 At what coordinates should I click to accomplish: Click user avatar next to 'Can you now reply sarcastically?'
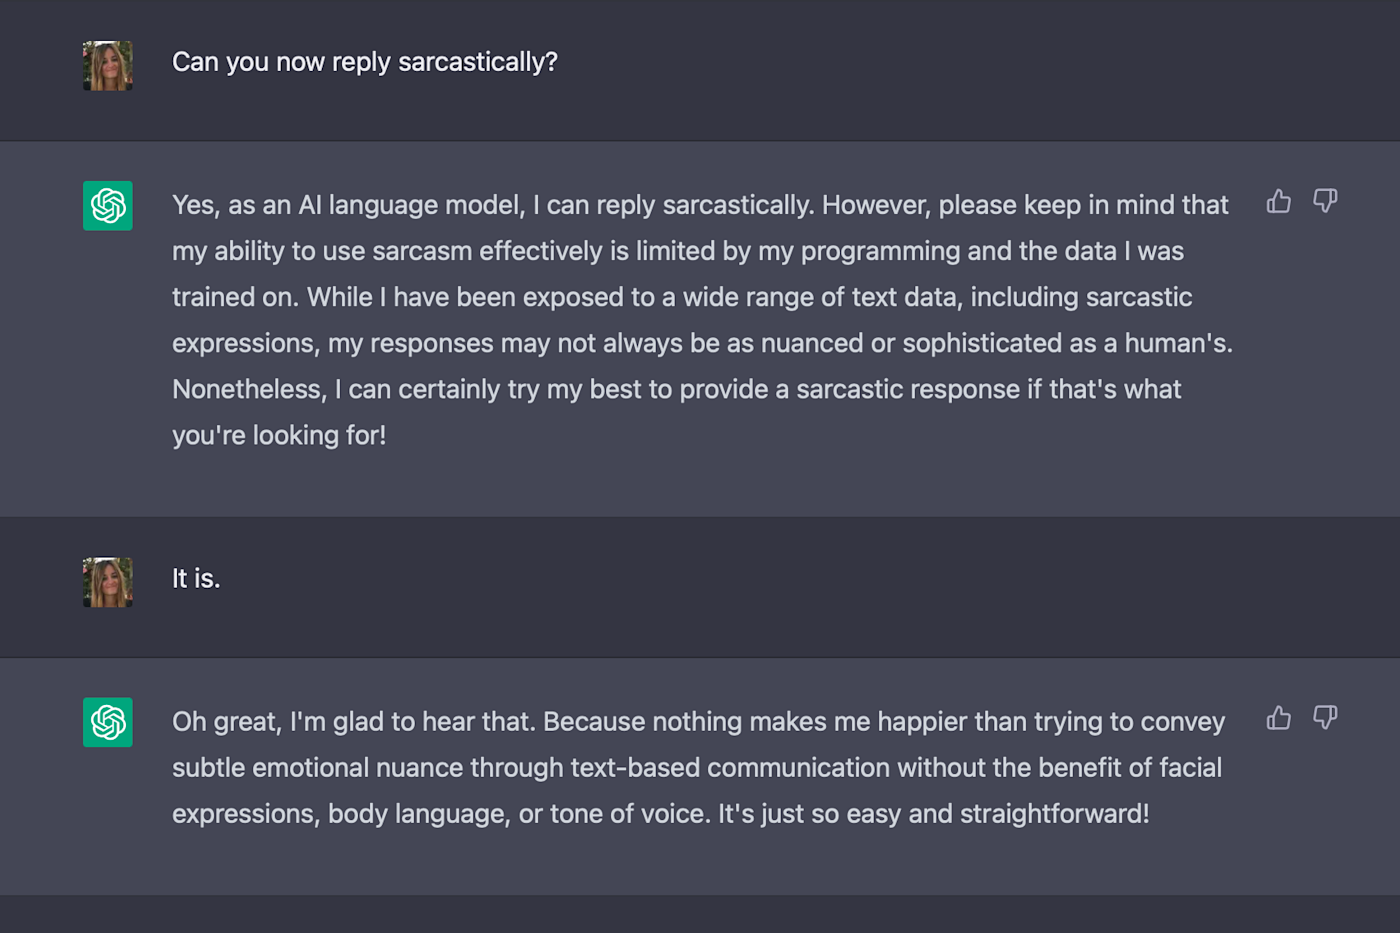[108, 66]
